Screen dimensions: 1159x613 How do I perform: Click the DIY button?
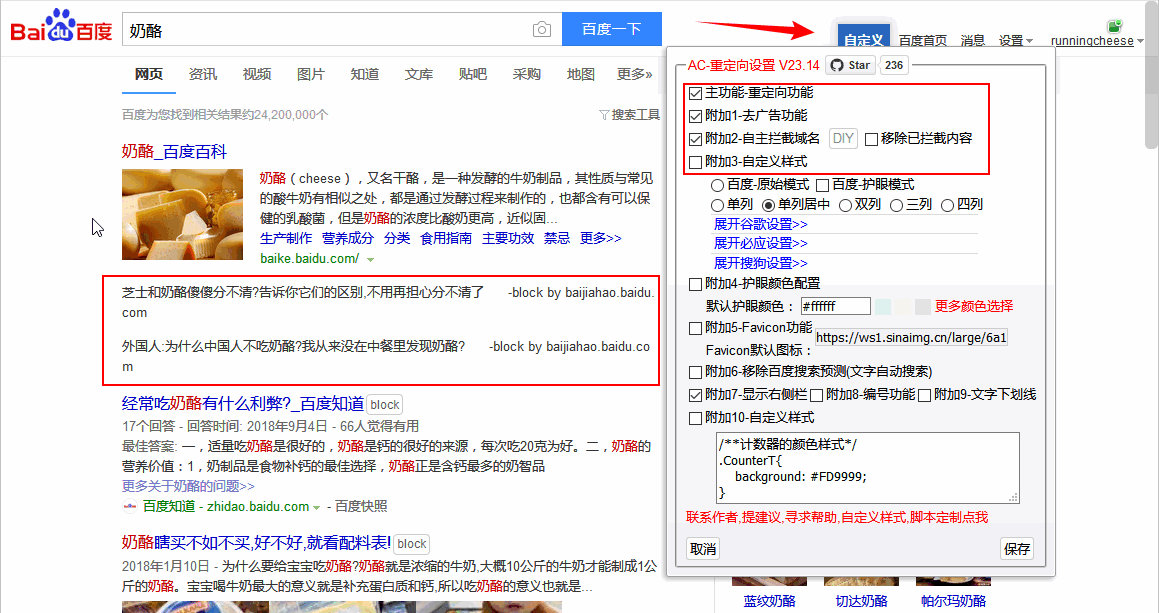(843, 138)
